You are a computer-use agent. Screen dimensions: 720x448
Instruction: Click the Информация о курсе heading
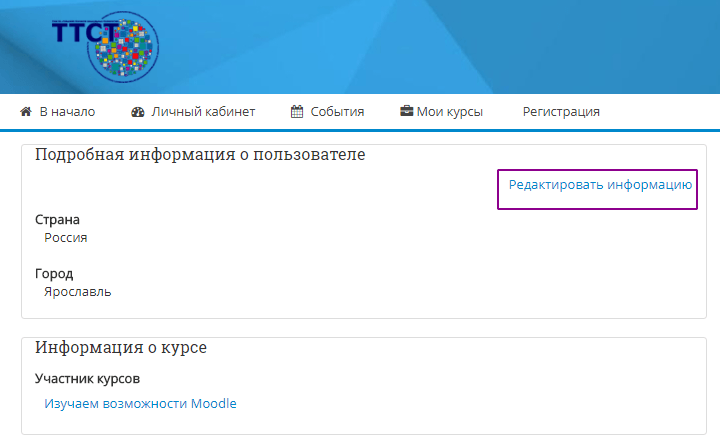[121, 348]
